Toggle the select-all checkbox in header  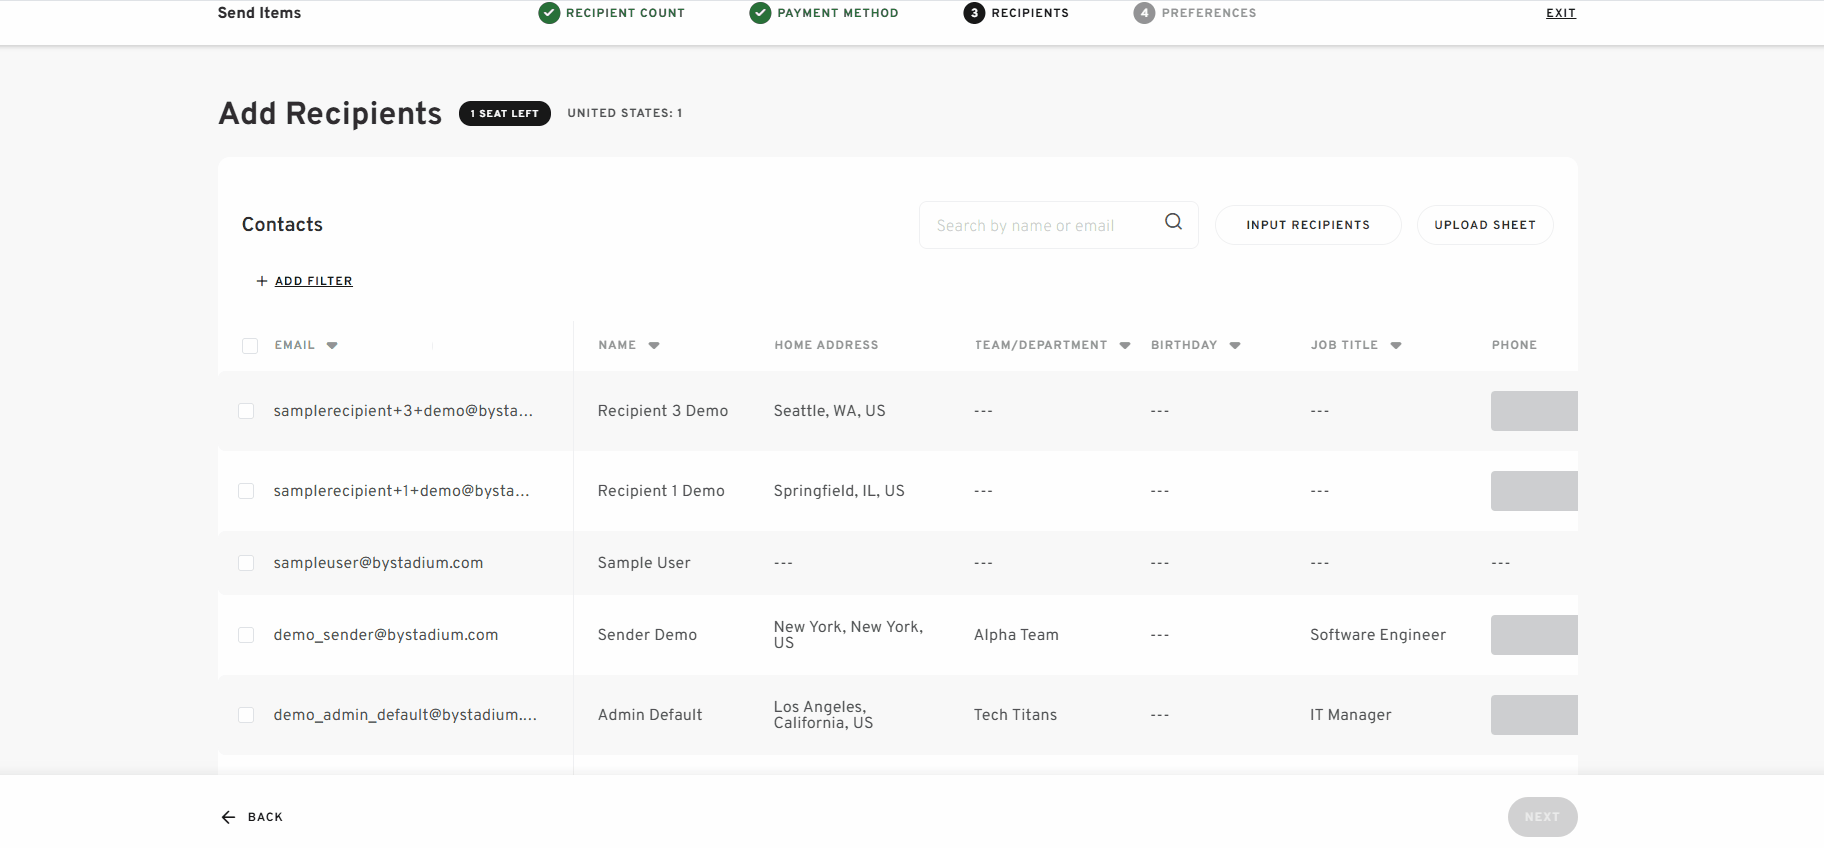(250, 346)
